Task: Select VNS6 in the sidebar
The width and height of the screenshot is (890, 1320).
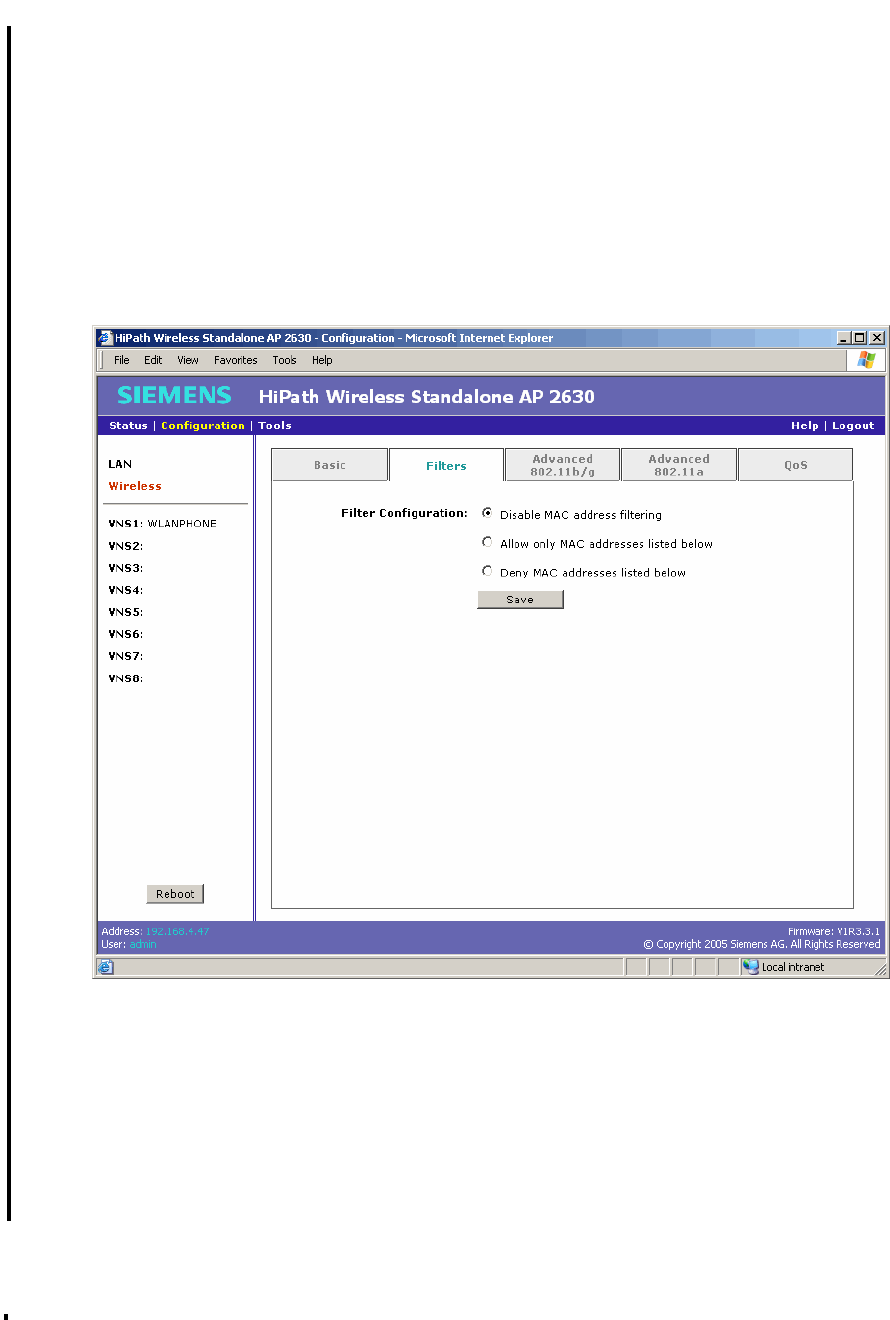Action: click(126, 634)
